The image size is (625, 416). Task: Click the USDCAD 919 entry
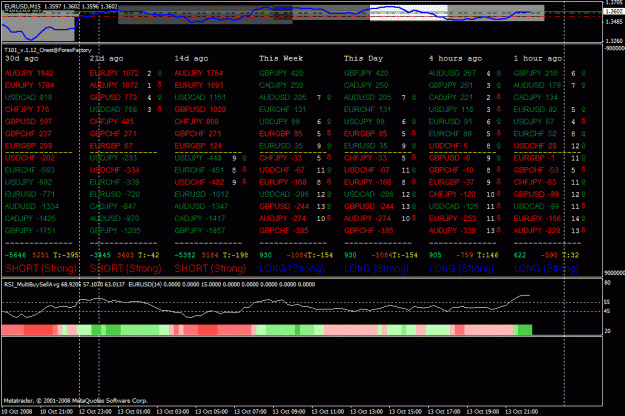tap(28, 97)
